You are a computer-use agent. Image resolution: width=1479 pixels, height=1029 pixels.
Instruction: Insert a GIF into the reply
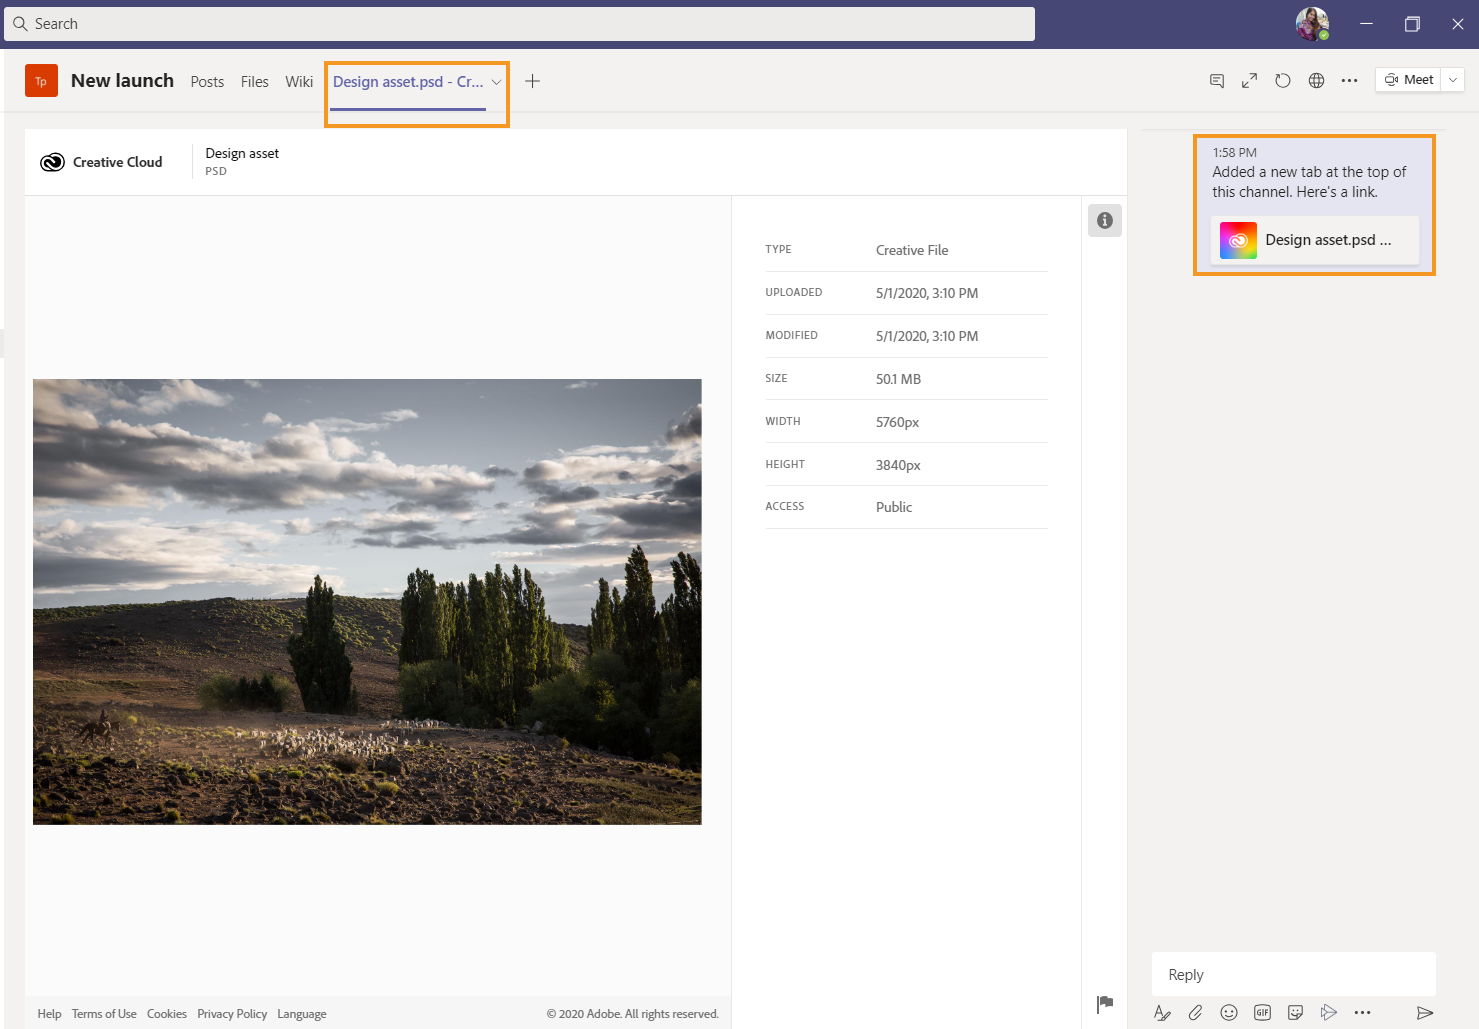[1262, 1012]
